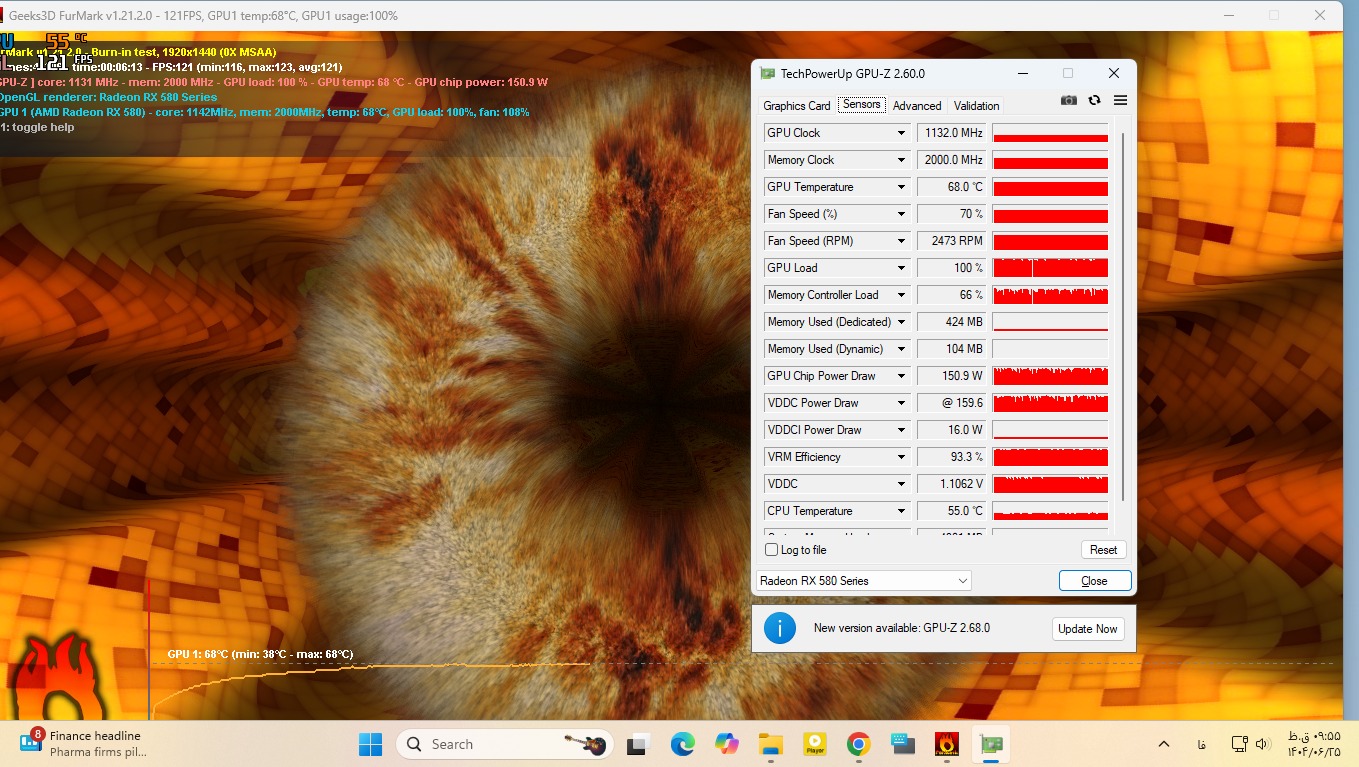This screenshot has width=1359, height=767.
Task: Open the Memory Controller Load dropdown
Action: [901, 295]
